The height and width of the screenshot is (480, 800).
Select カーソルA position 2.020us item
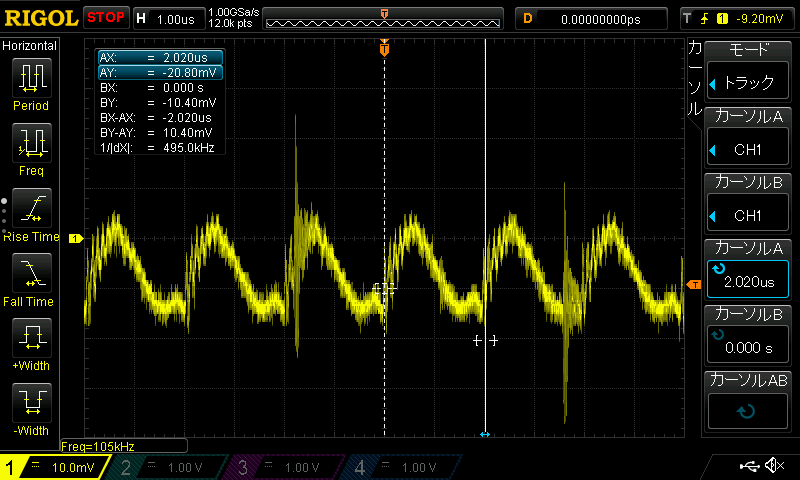(x=751, y=270)
